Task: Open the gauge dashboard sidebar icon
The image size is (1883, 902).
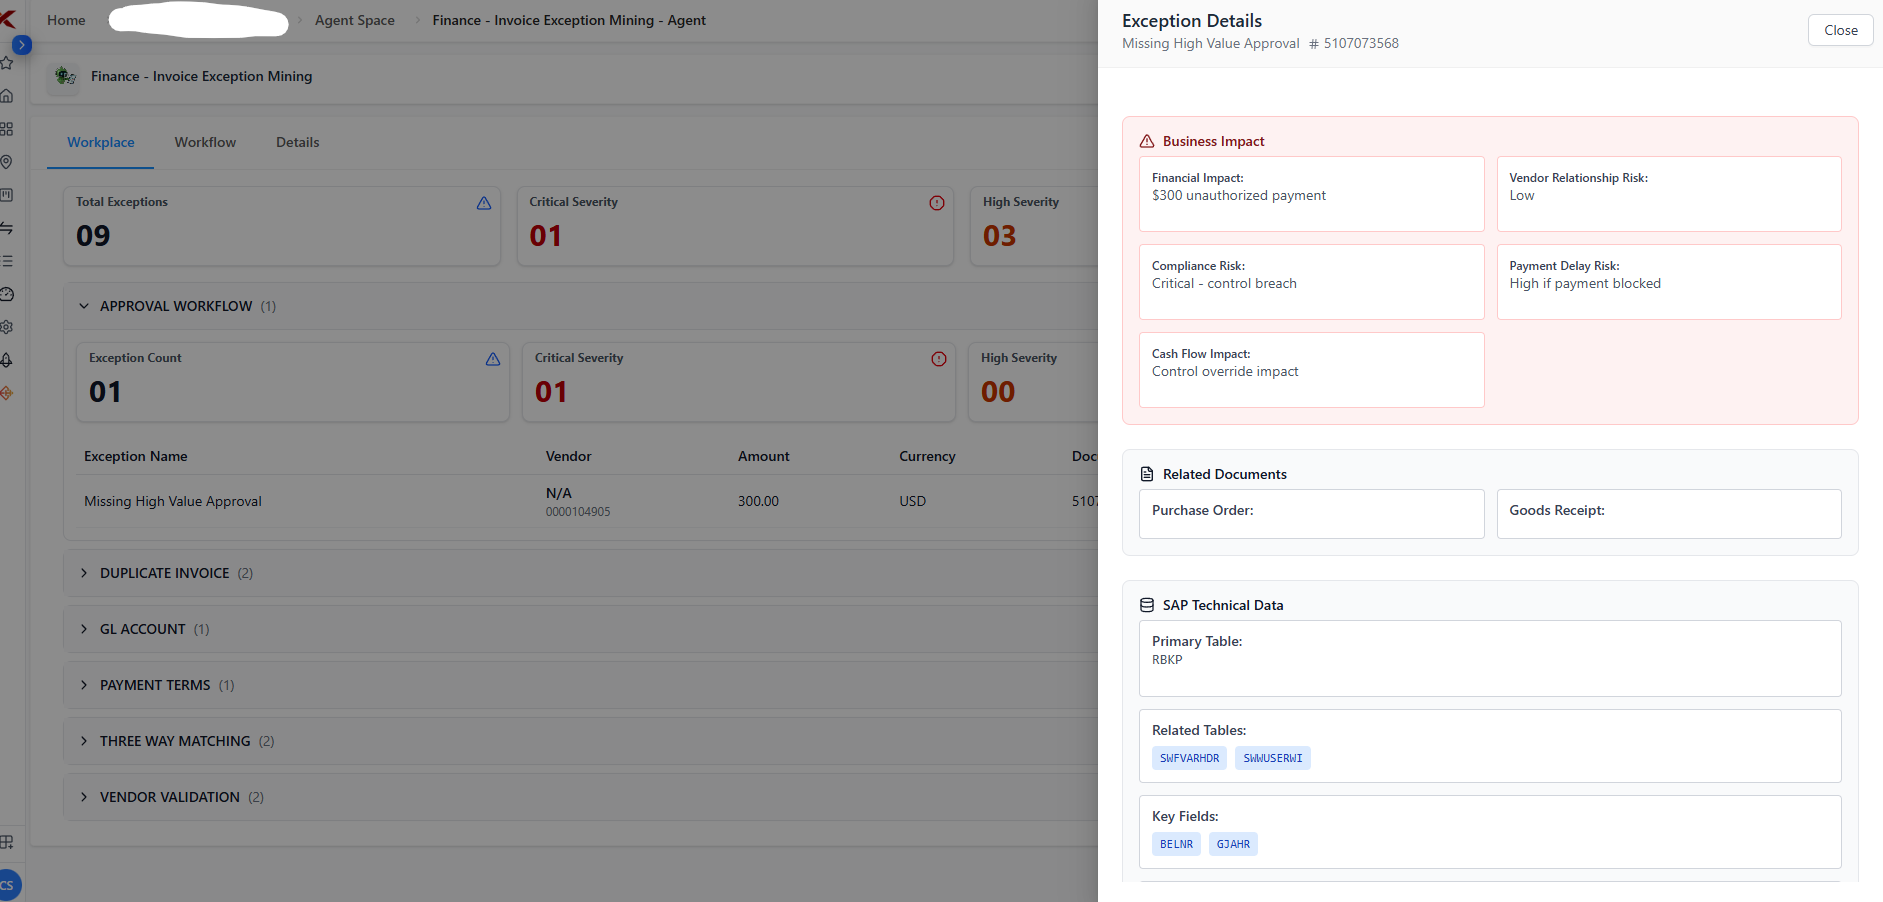Action: 7,294
